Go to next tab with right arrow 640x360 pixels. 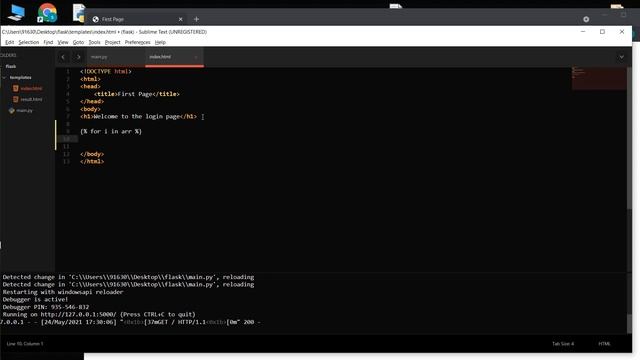click(78, 57)
